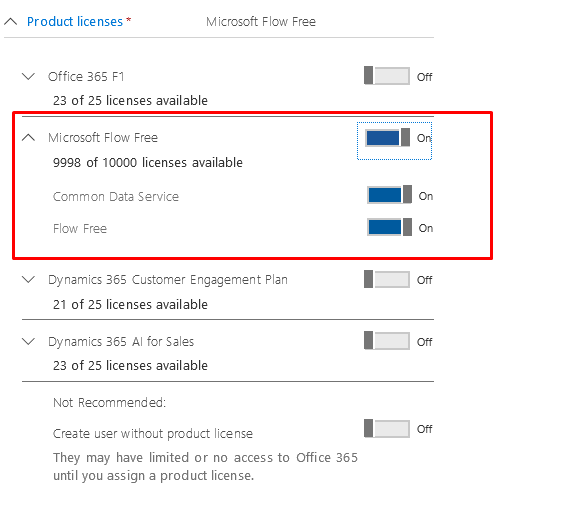The image size is (575, 522).
Task: Enable the Office 365 F1 license toggle
Action: tap(387, 76)
